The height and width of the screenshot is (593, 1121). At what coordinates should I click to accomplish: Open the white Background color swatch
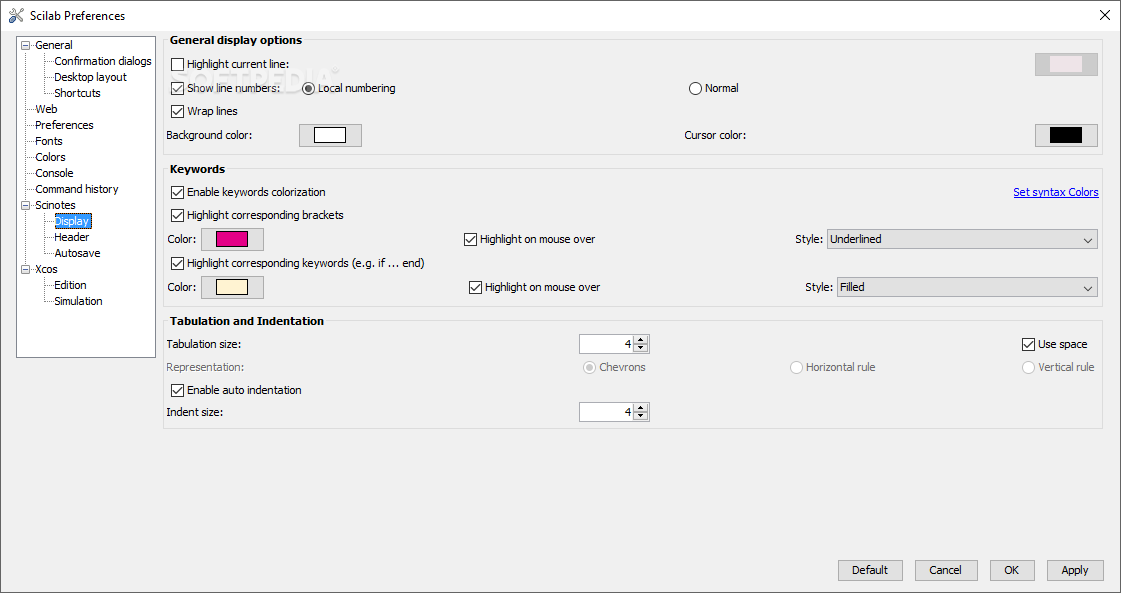(x=330, y=135)
